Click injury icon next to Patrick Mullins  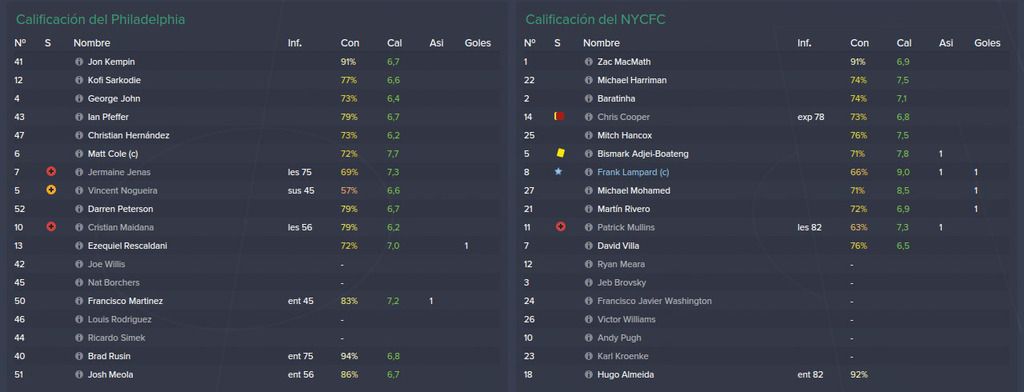coord(560,227)
